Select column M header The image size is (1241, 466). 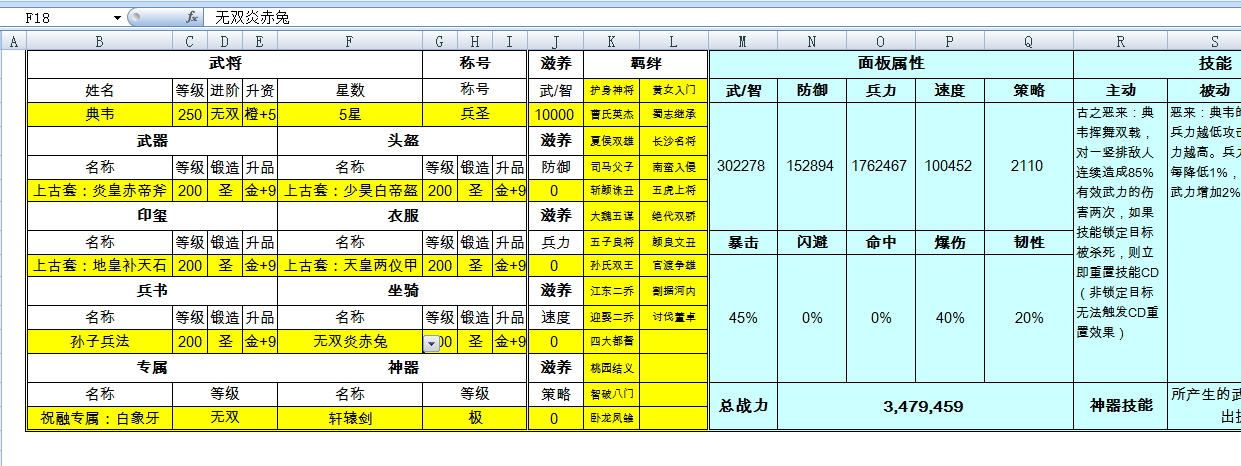(743, 41)
